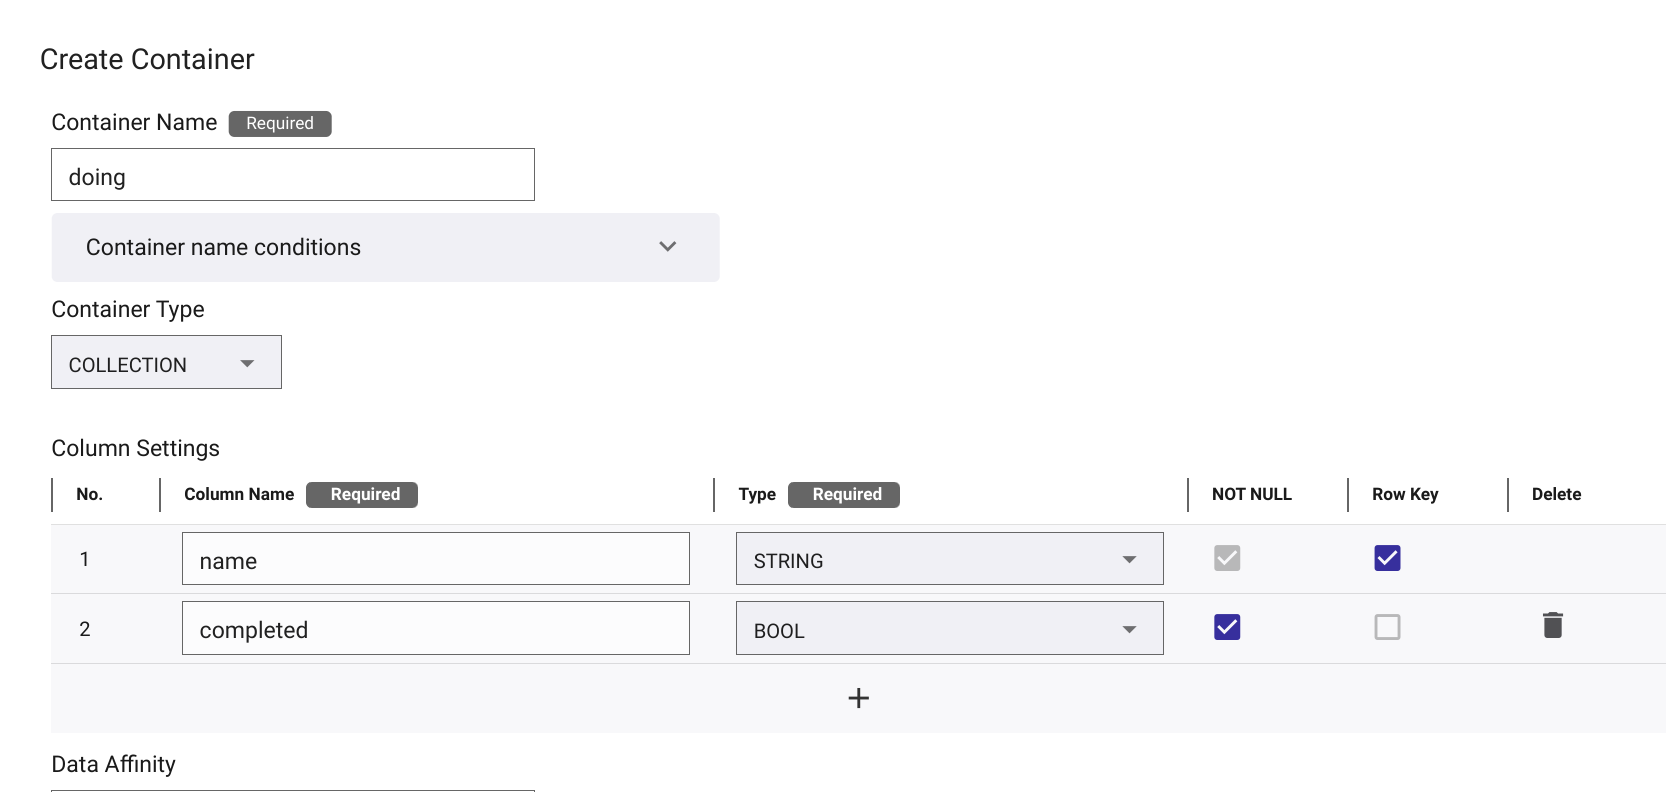This screenshot has width=1676, height=792.
Task: Click the disabled NOT NULL checkbox for name
Action: pos(1227,558)
